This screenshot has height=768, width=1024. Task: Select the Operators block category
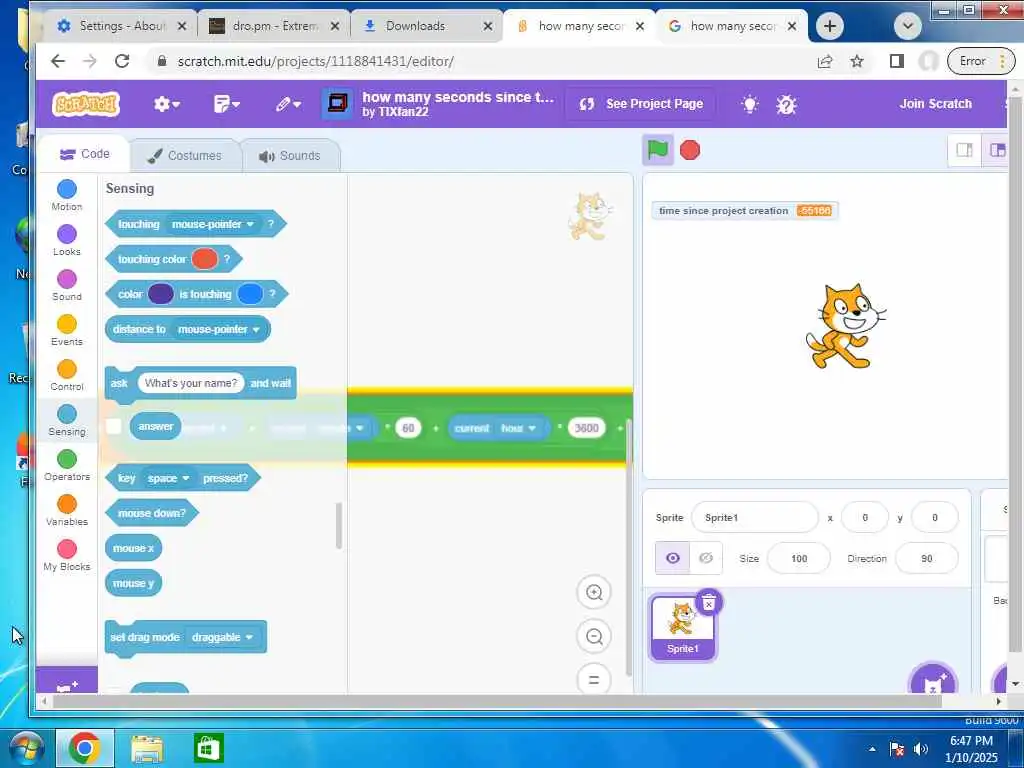67,466
